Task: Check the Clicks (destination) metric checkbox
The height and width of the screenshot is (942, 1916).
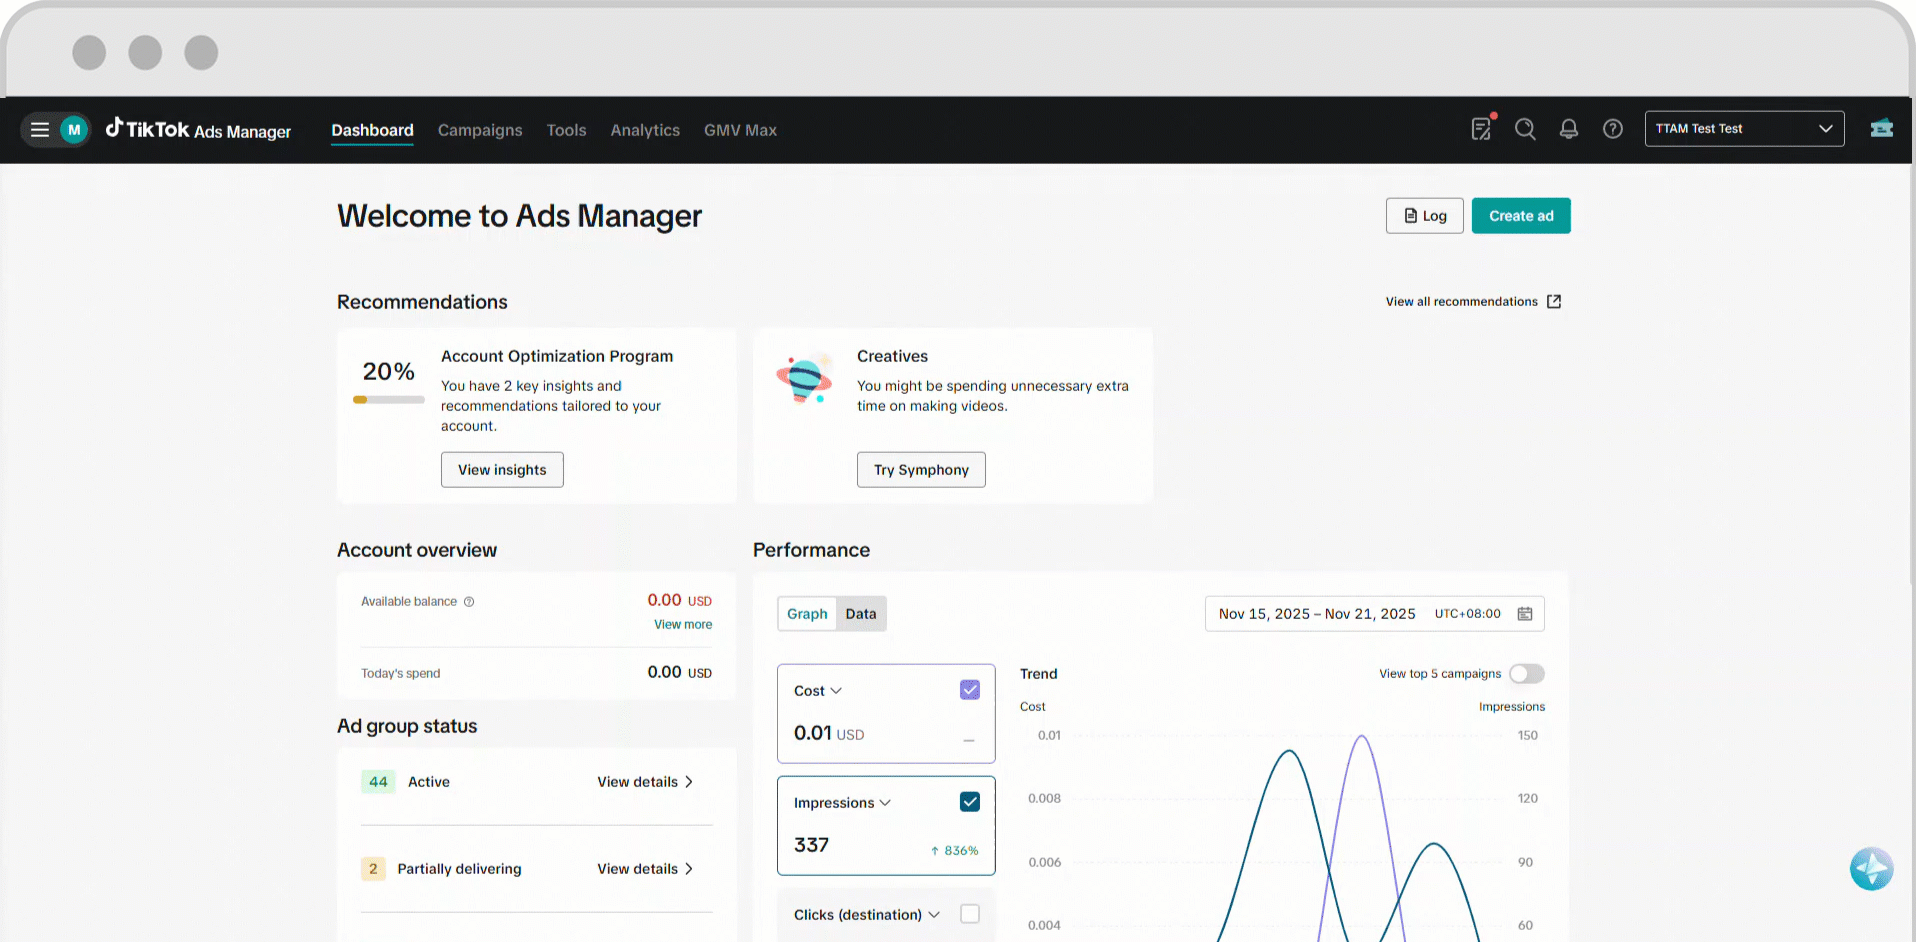Action: (969, 914)
